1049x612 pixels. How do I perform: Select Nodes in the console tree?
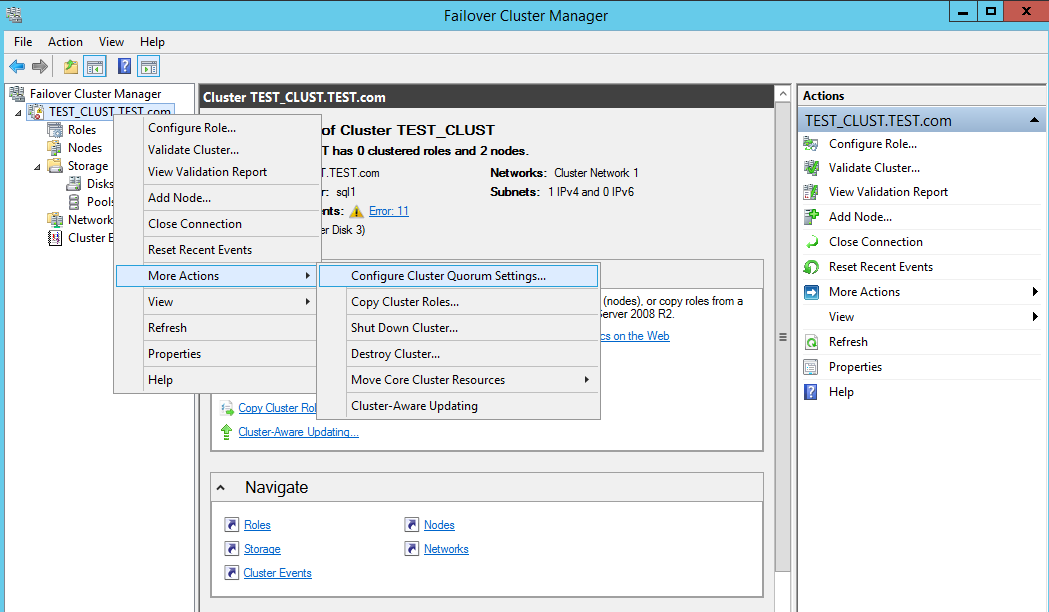pos(84,148)
